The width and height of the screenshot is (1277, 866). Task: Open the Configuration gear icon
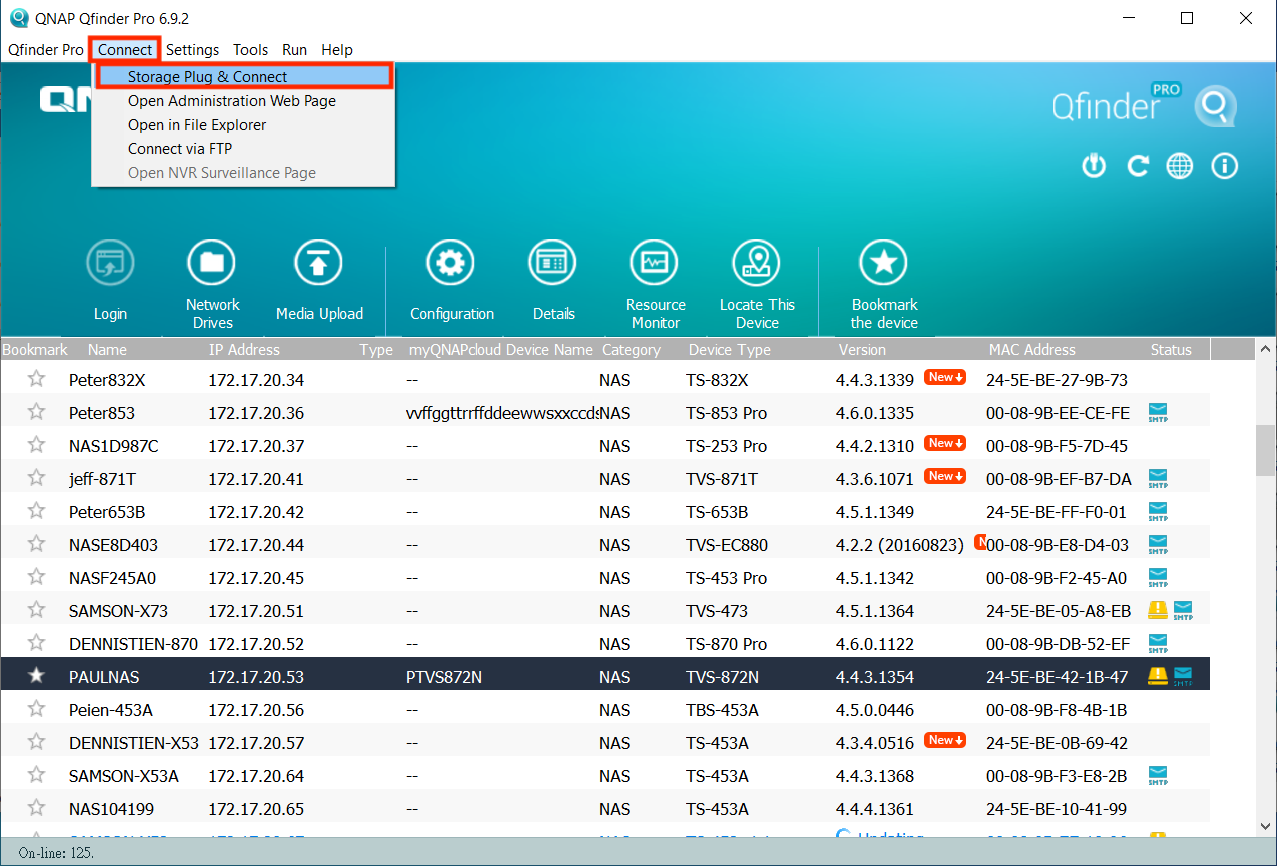tap(451, 264)
